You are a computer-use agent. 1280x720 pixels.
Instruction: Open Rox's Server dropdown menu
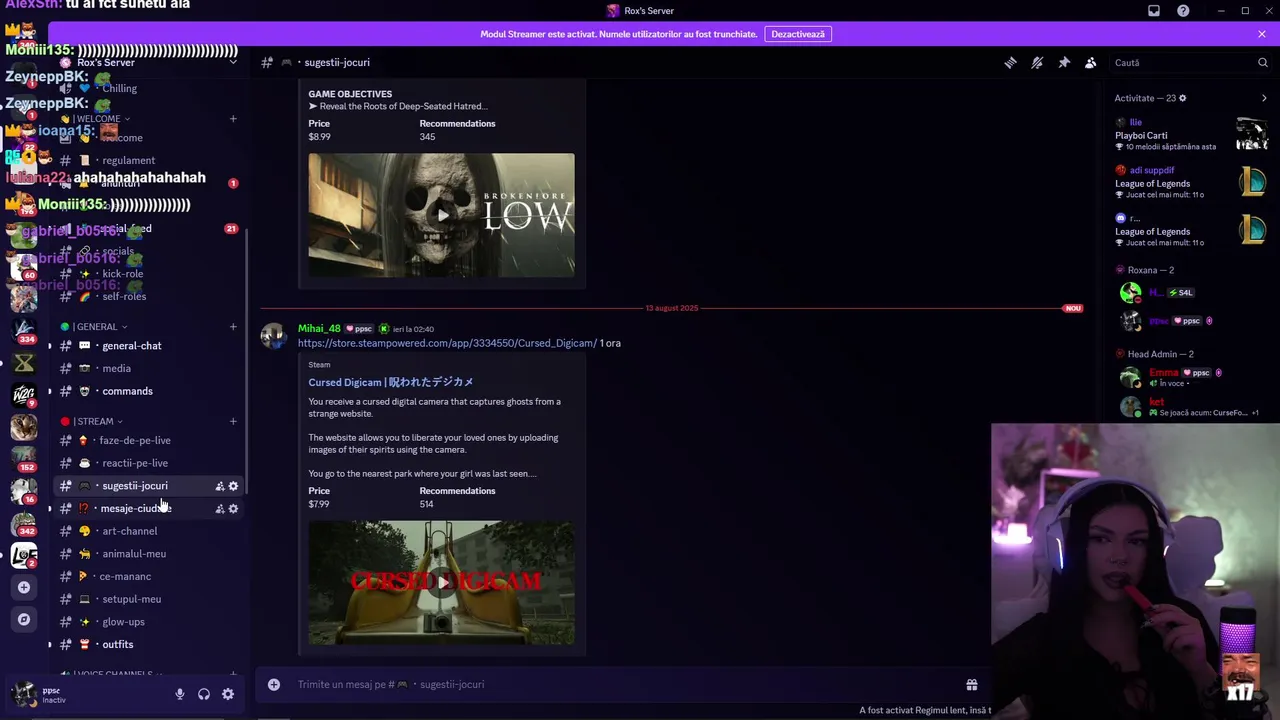pos(233,62)
